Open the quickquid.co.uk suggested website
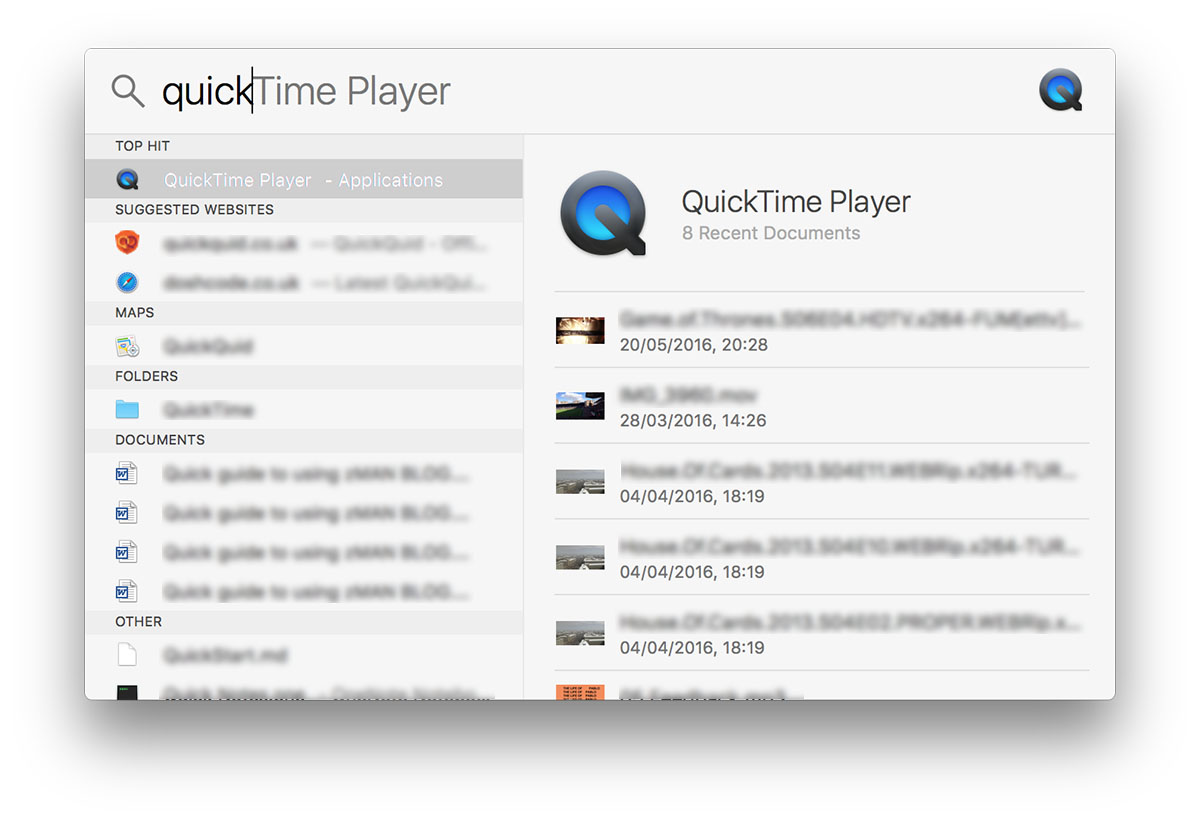The image size is (1200, 821). tap(304, 243)
